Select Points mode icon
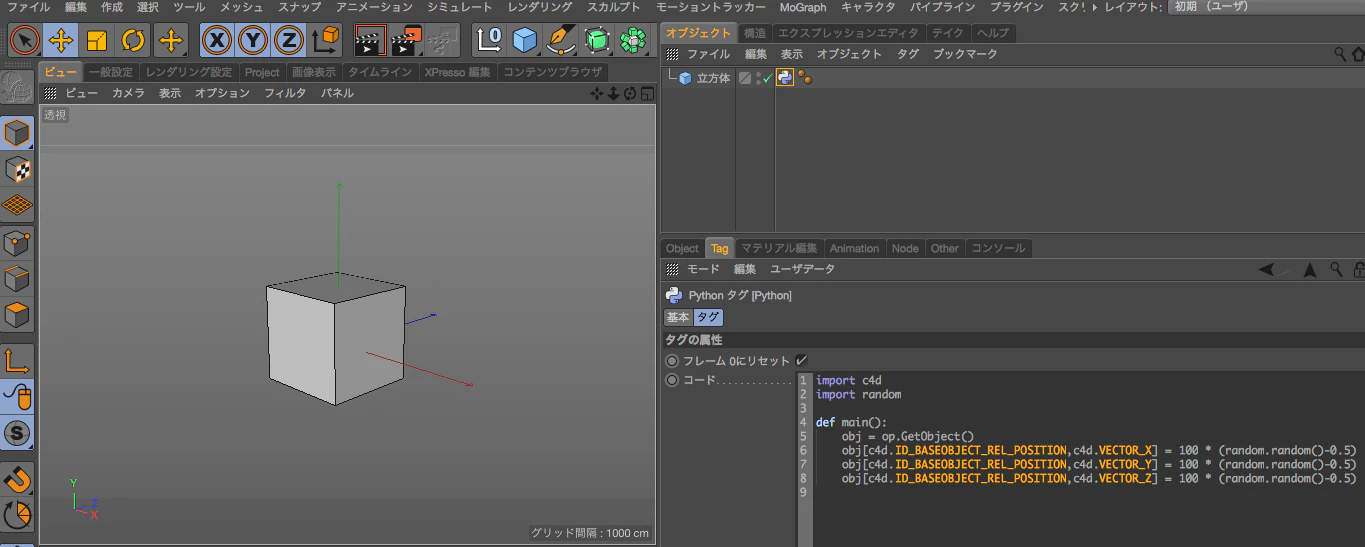 (x=17, y=243)
